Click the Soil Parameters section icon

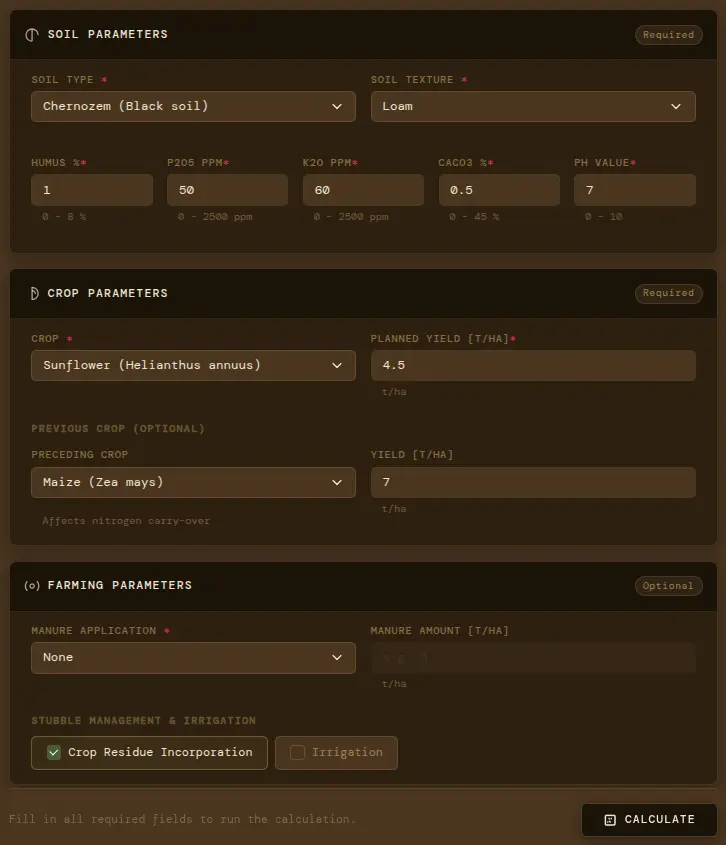tap(32, 34)
